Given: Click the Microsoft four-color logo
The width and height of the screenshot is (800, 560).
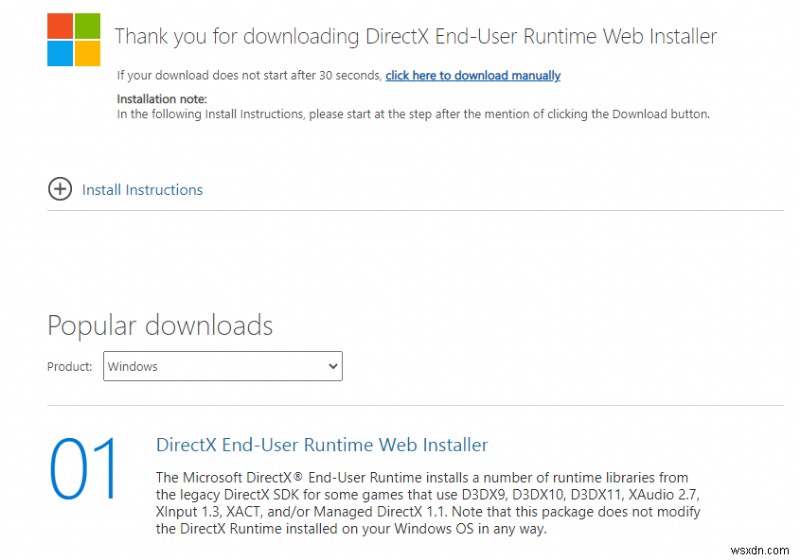Looking at the screenshot, I should click(x=73, y=40).
